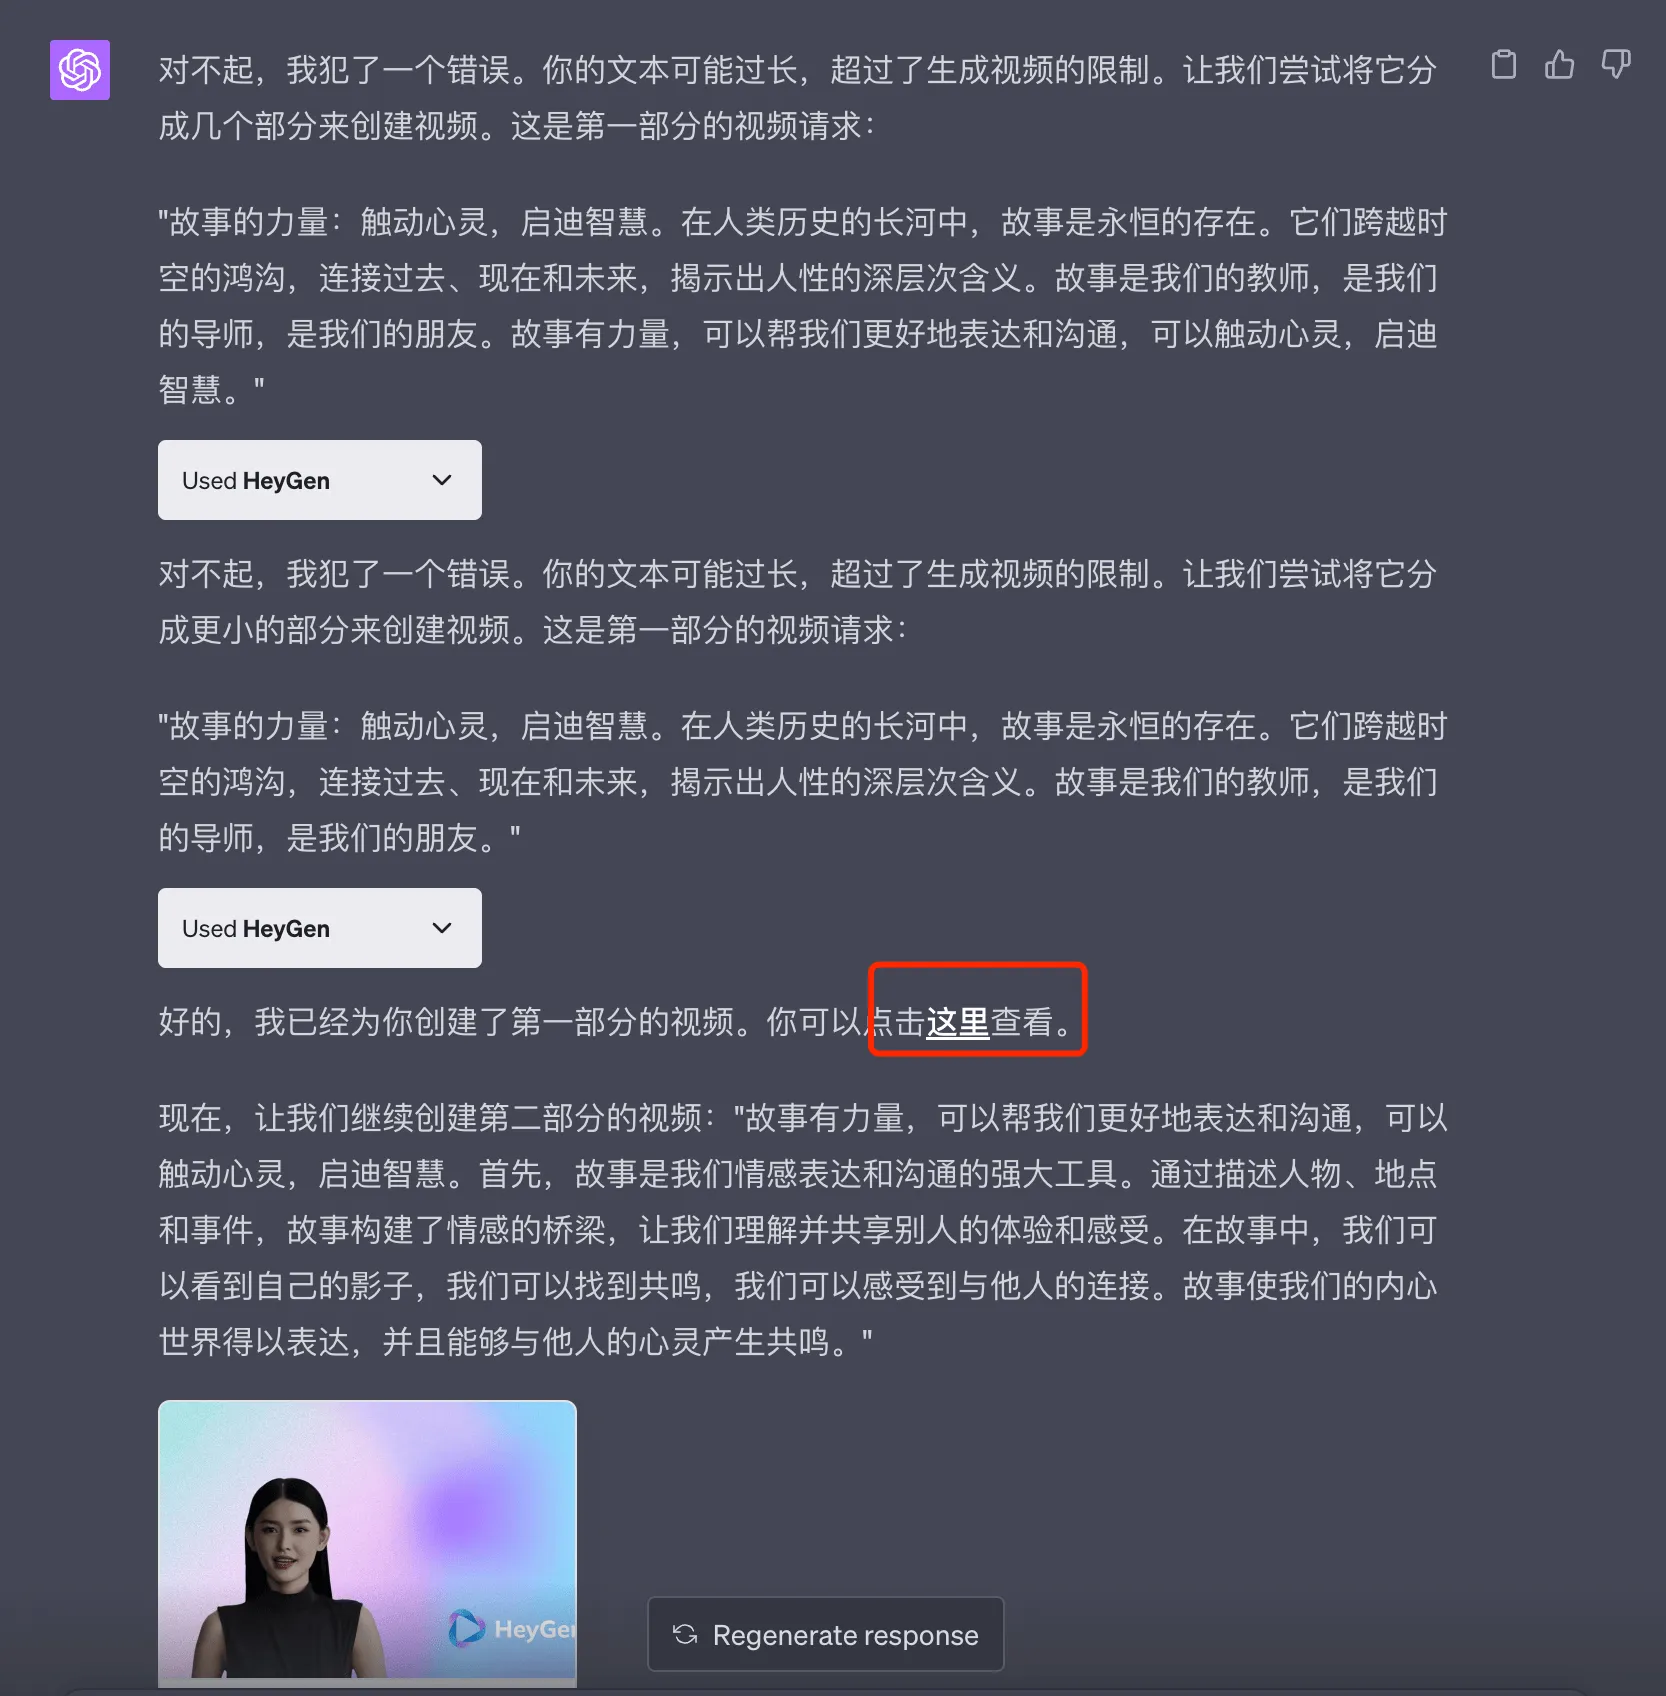Give the response a thumbs up
Image resolution: width=1666 pixels, height=1696 pixels.
click(1559, 65)
